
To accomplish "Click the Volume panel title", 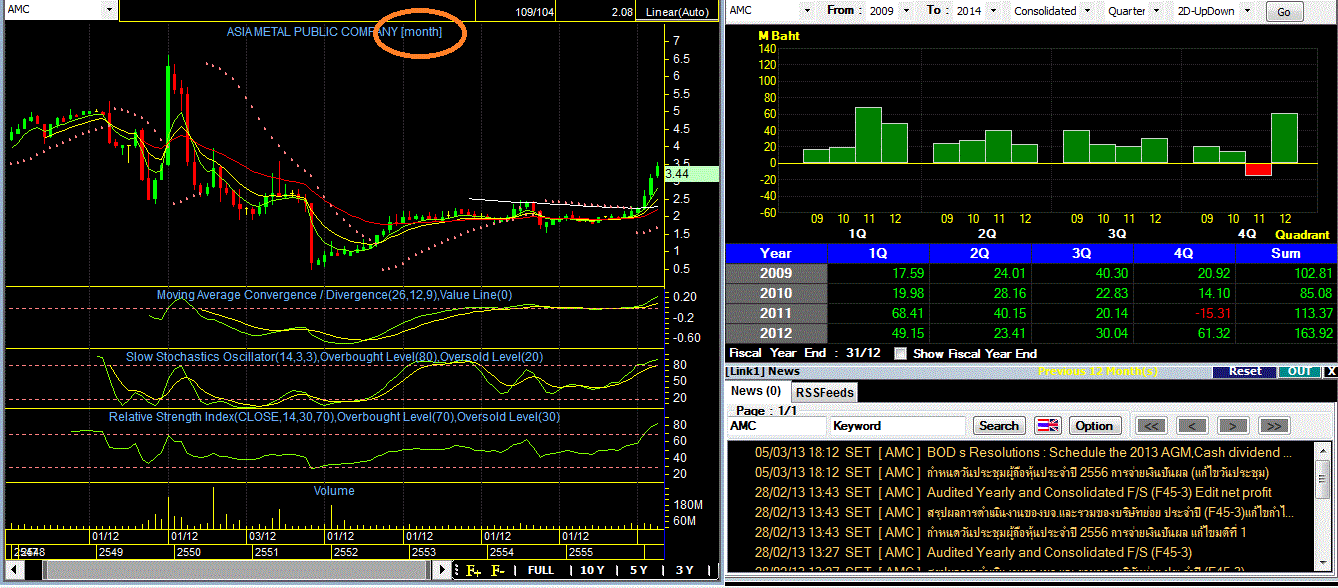I will click(334, 491).
